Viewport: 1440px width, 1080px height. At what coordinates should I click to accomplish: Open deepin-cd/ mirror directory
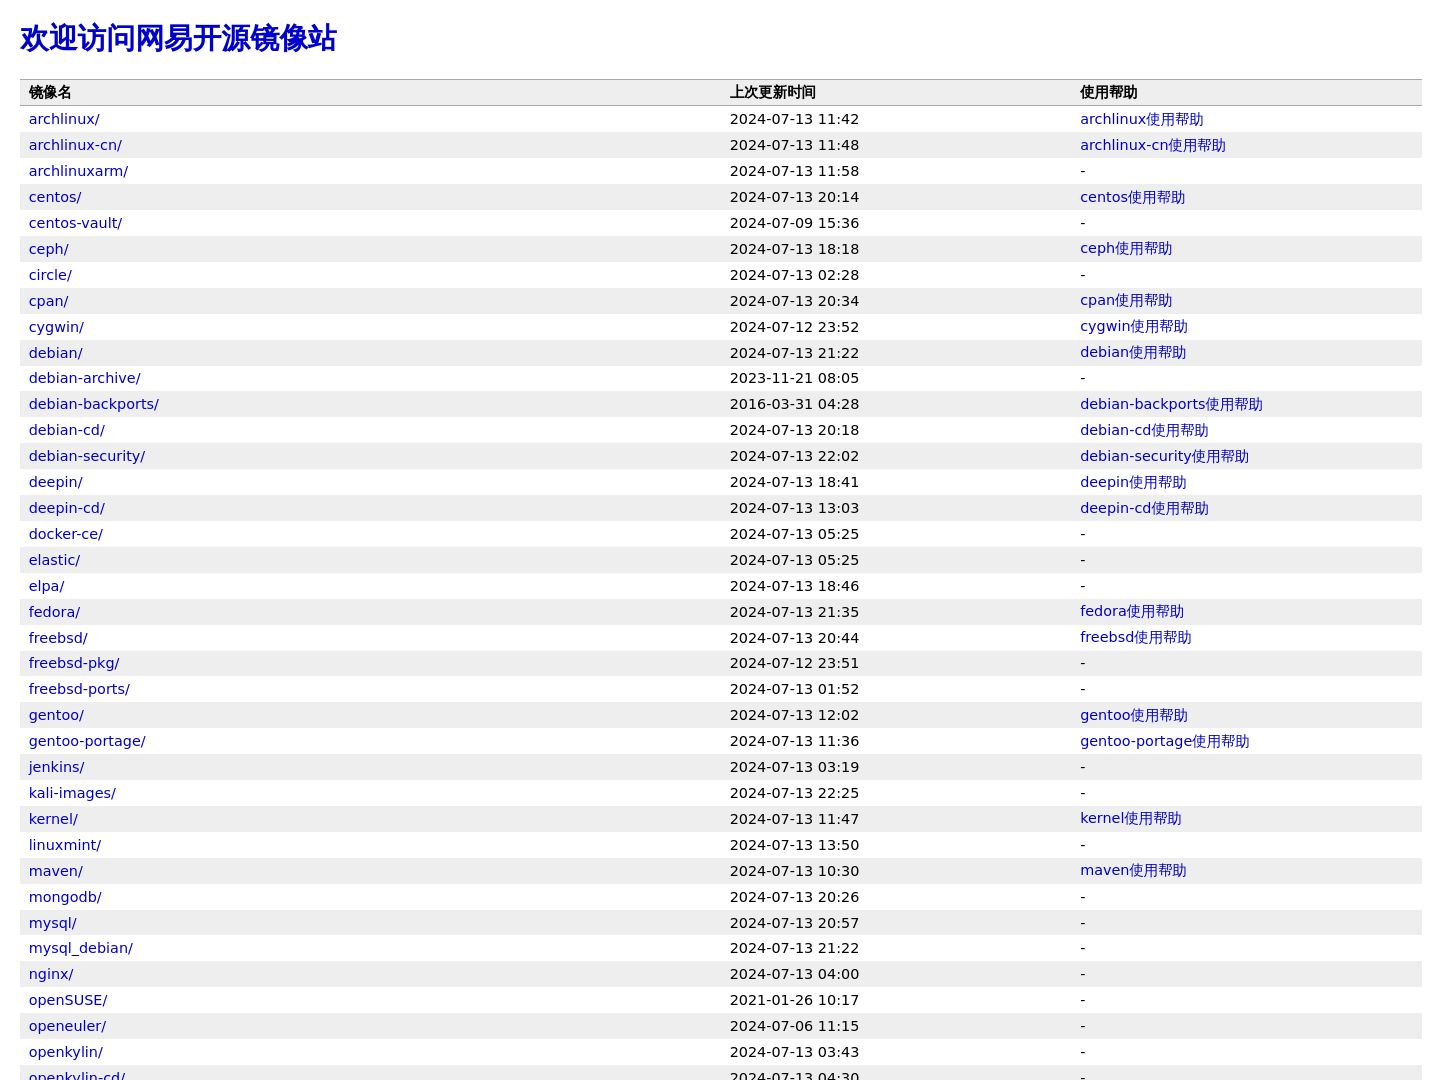pos(67,508)
